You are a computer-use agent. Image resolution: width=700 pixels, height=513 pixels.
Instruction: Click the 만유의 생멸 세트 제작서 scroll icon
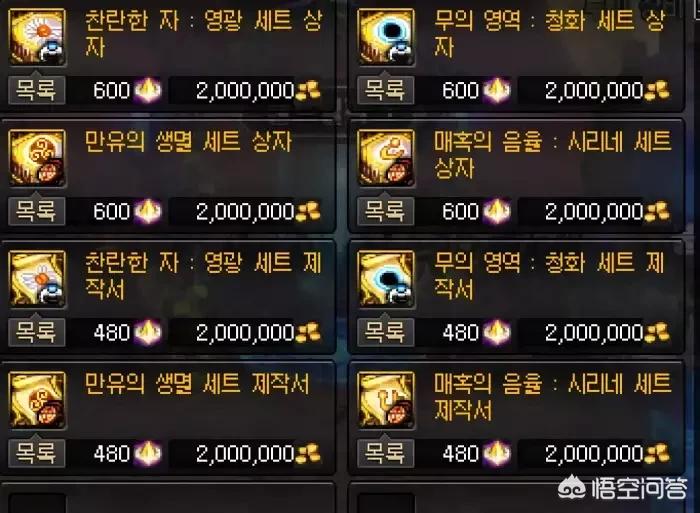38,400
